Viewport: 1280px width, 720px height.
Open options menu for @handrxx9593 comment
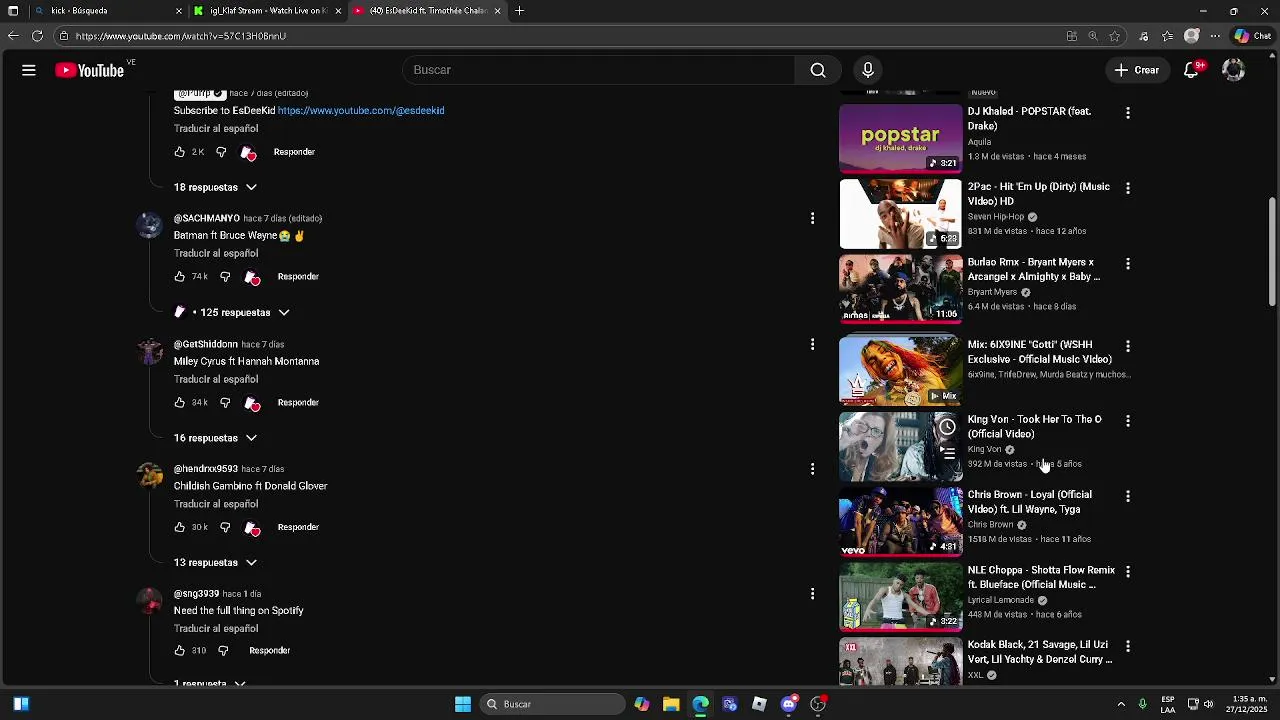812,469
